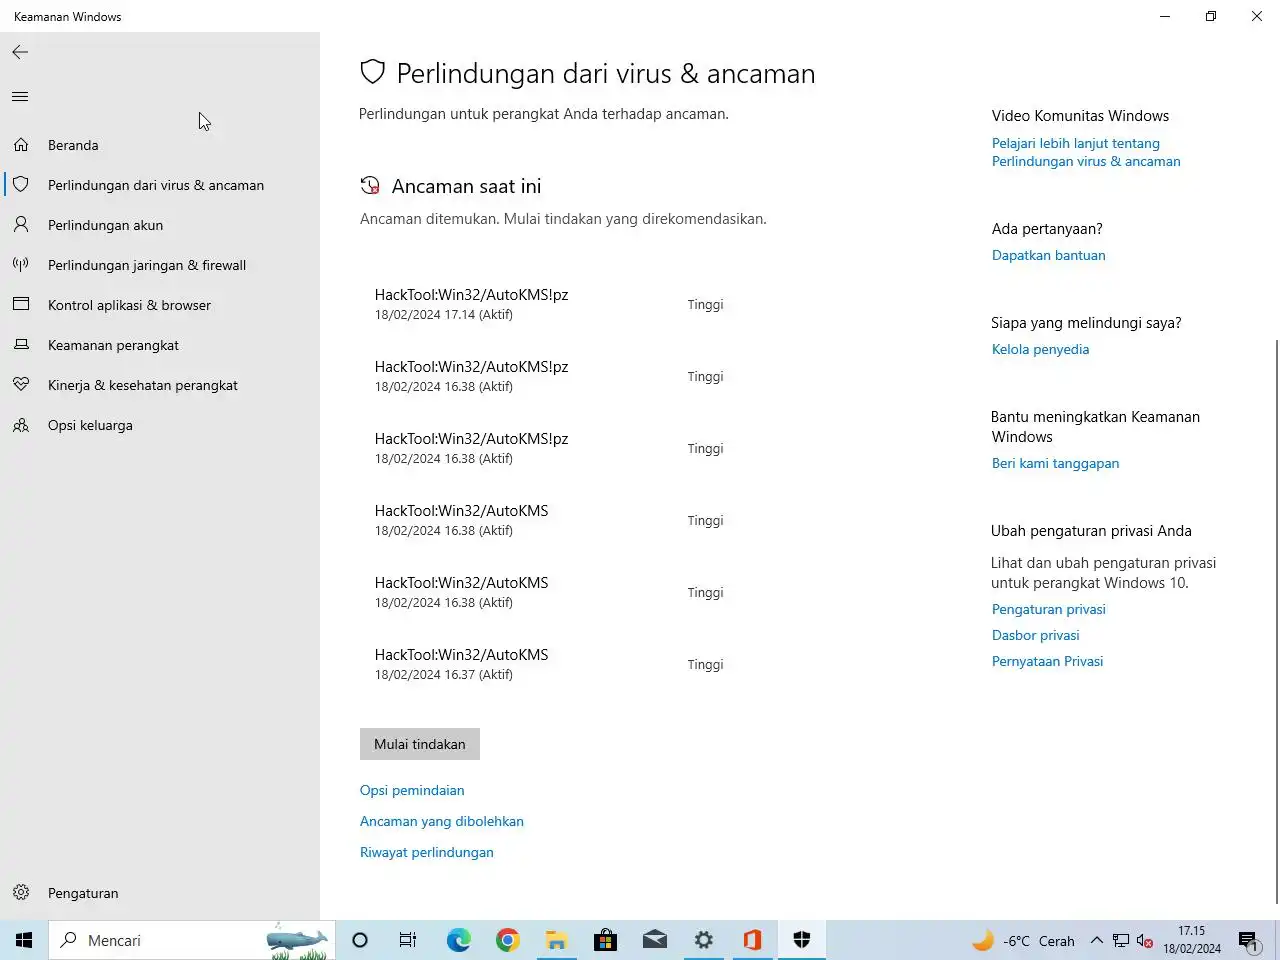Viewport: 1280px width, 960px height.
Task: Open the hamburger navigation menu
Action: pos(20,96)
